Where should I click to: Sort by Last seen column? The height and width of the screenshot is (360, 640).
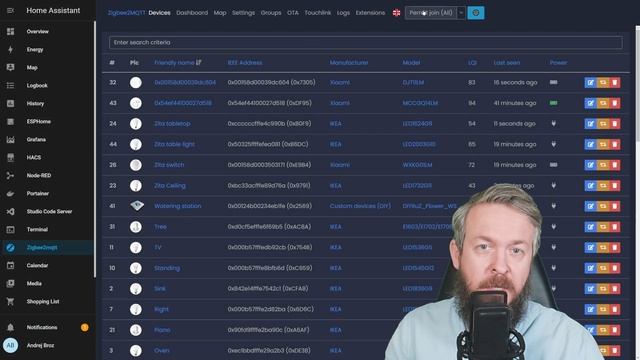click(507, 62)
